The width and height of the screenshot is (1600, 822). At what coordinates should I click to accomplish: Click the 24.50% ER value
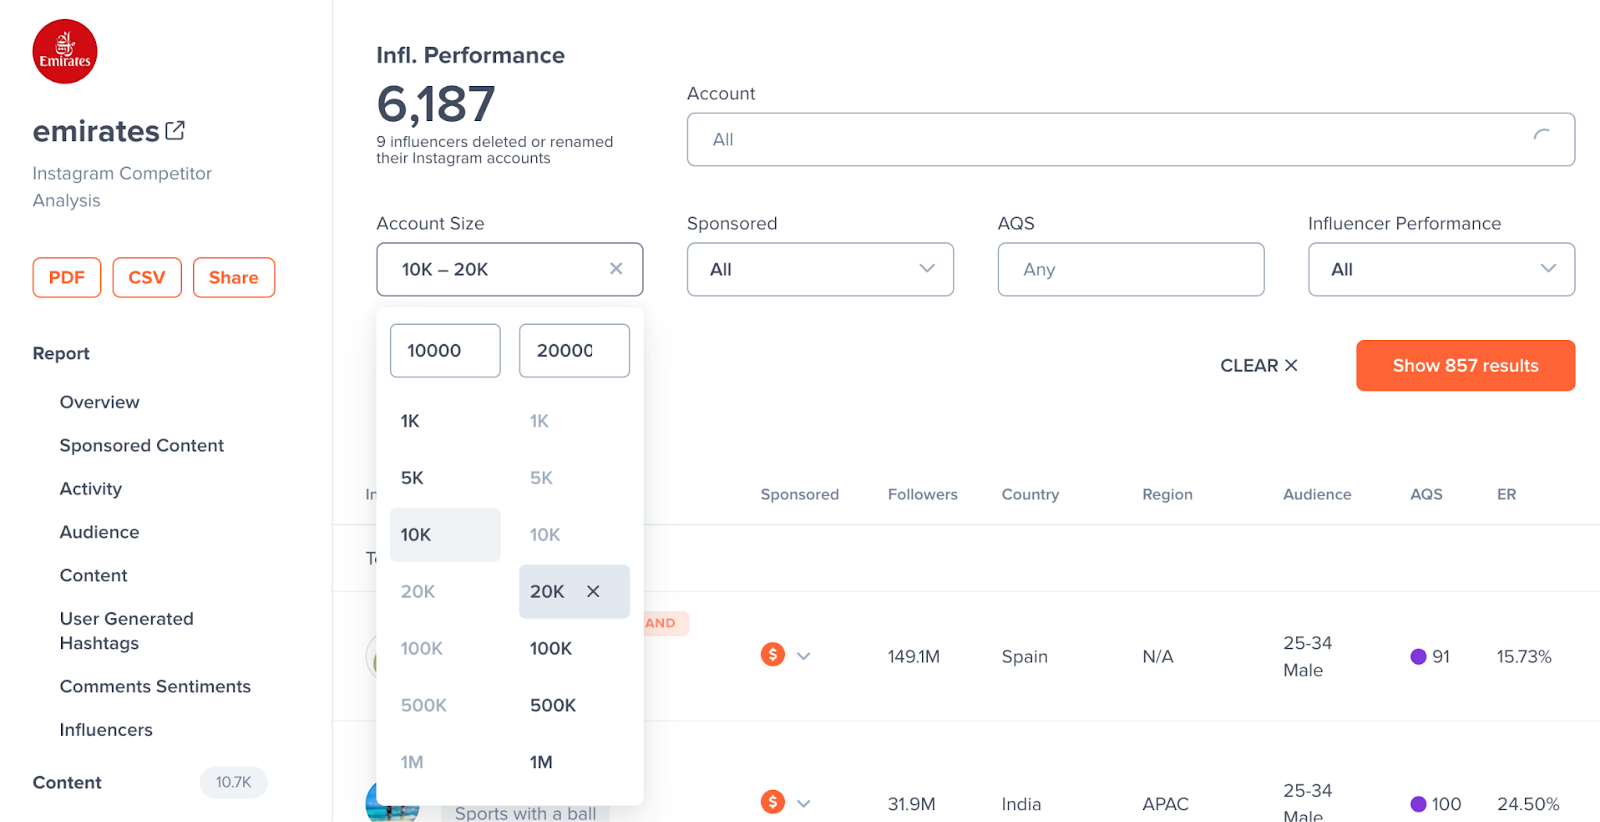pyautogui.click(x=1528, y=804)
